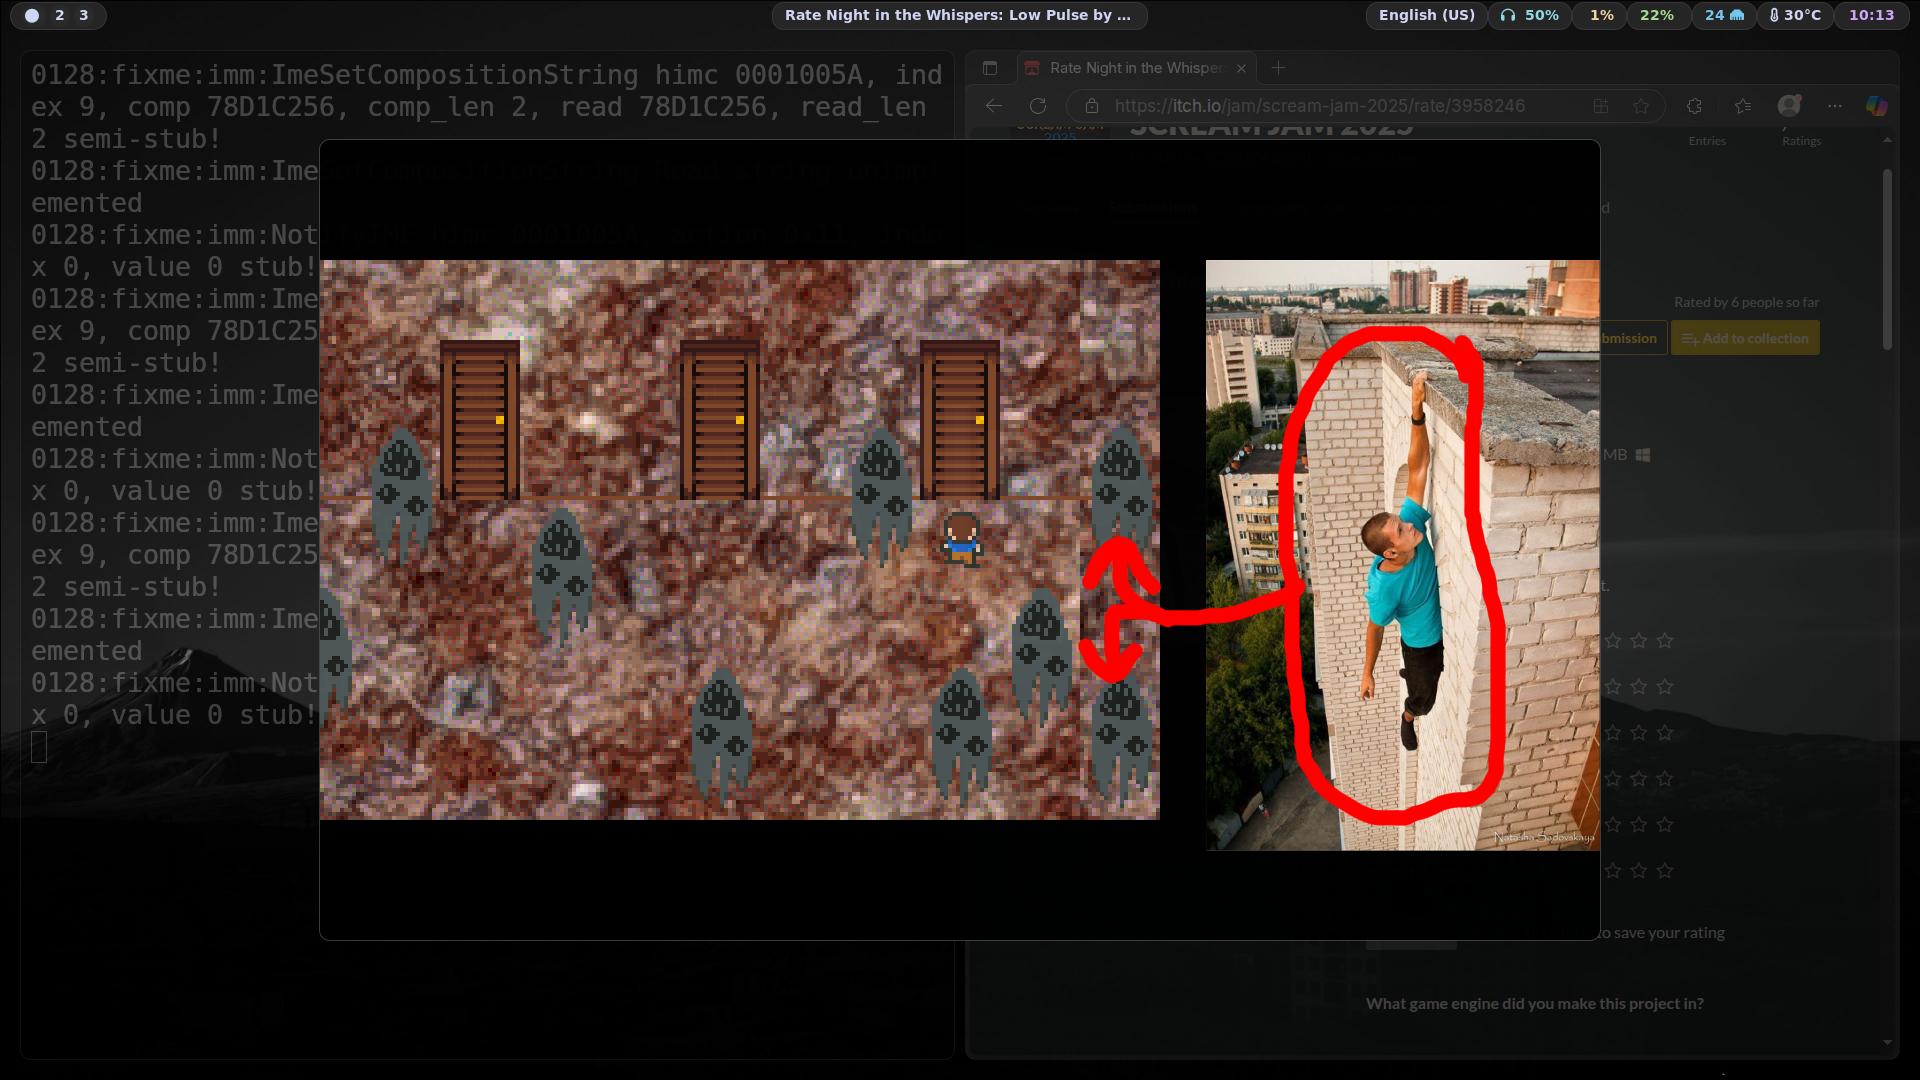
Task: Click the Extensions puzzle icon
Action: point(1694,106)
